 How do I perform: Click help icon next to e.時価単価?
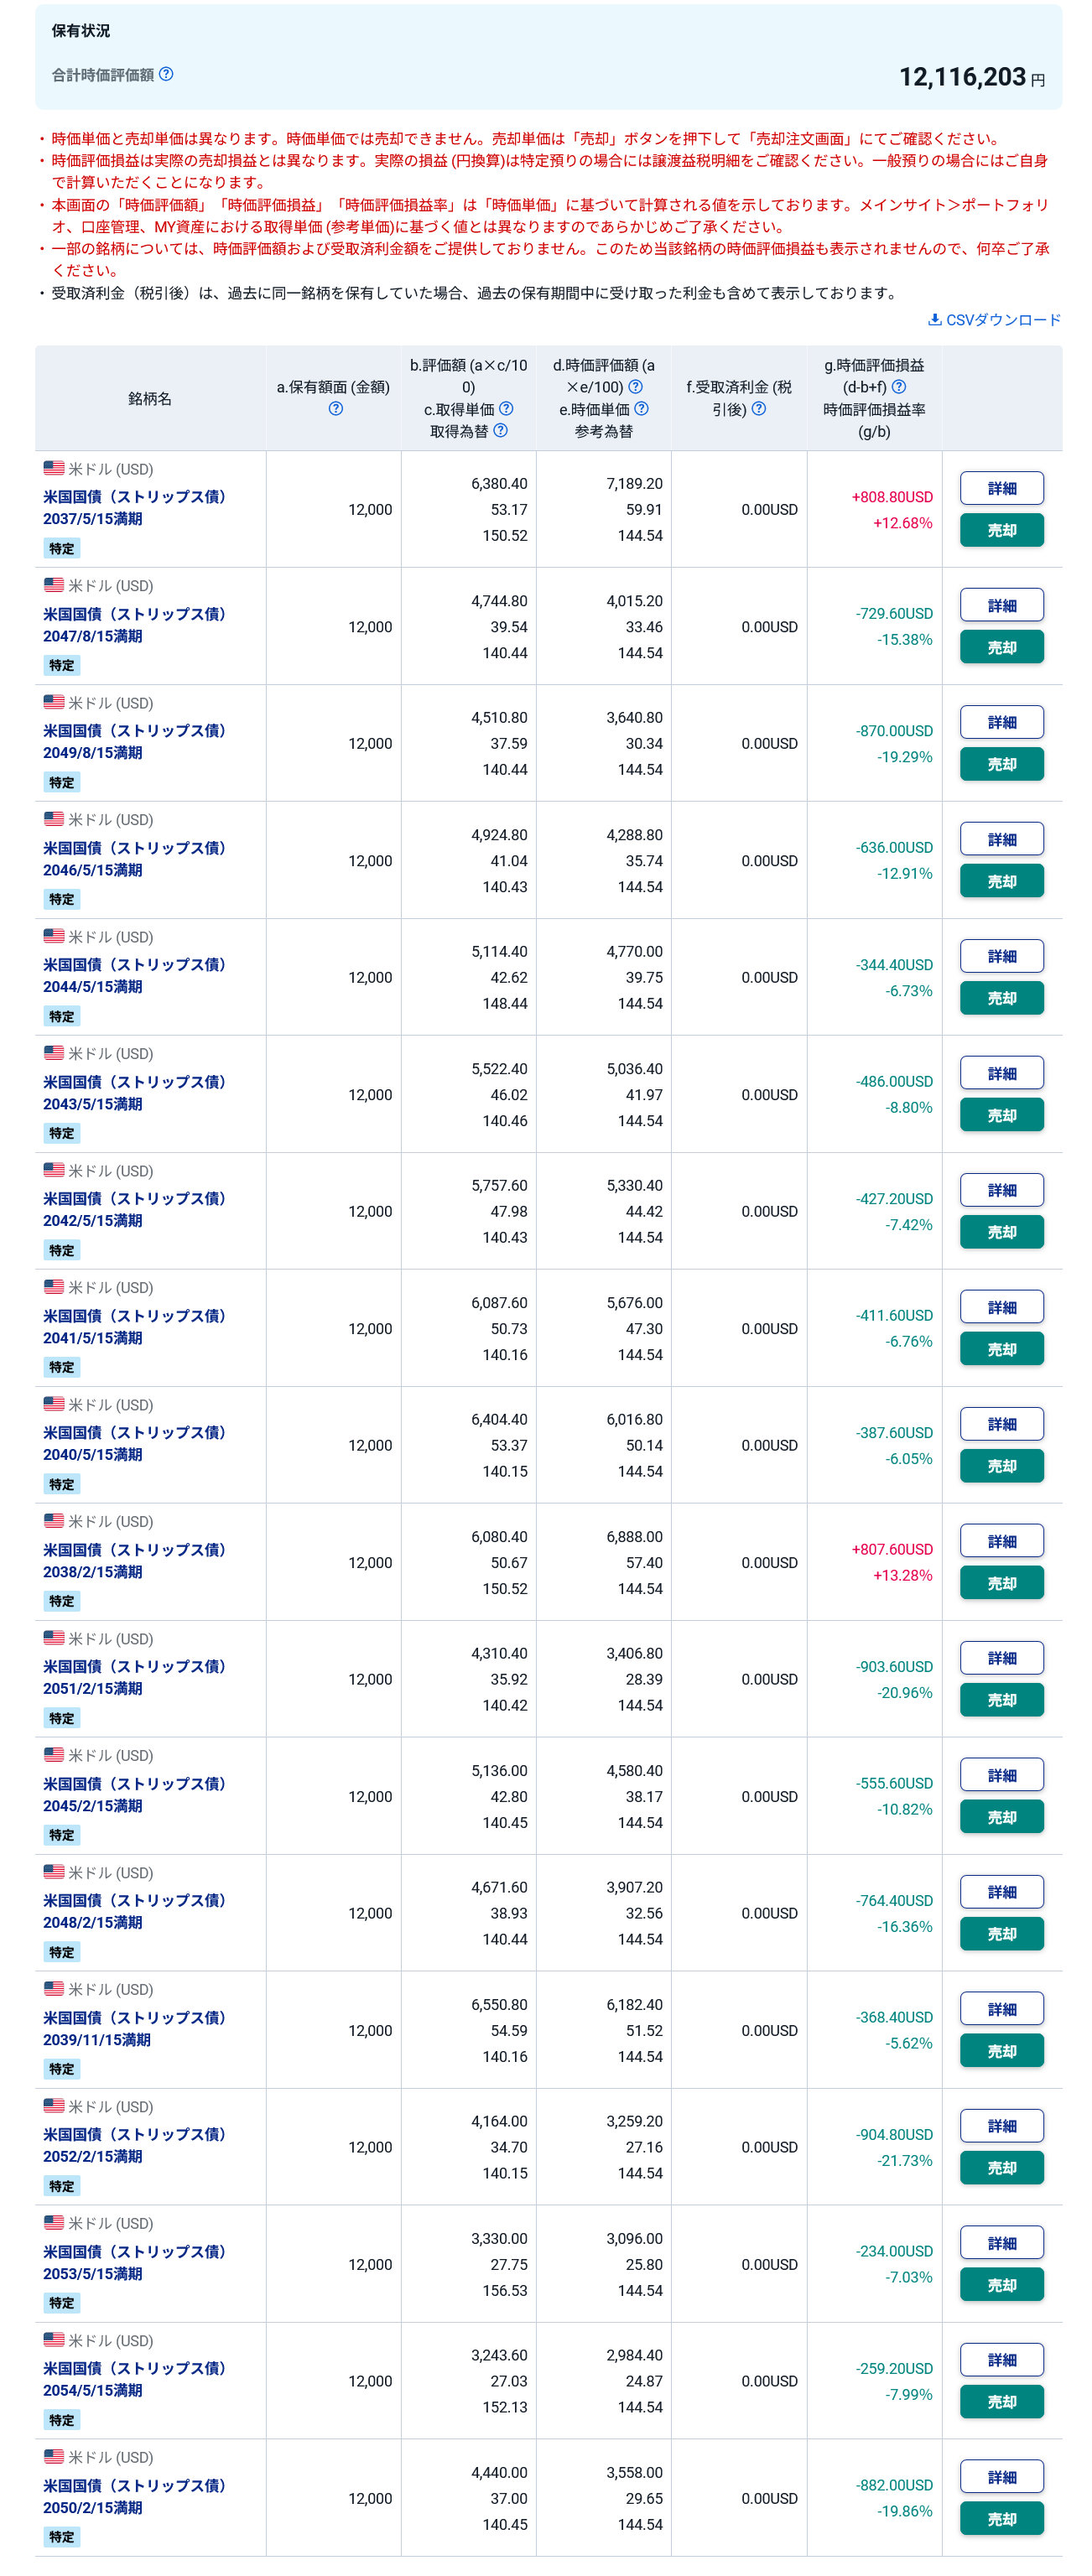coord(642,408)
